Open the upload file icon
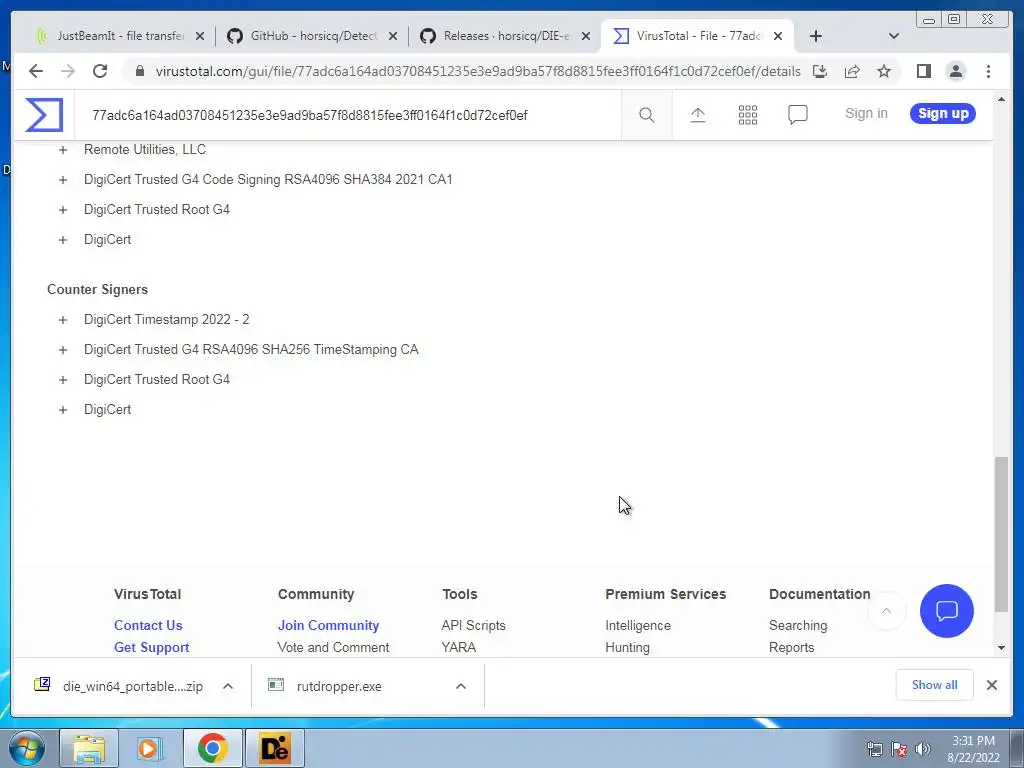This screenshot has width=1024, height=768. 697,115
